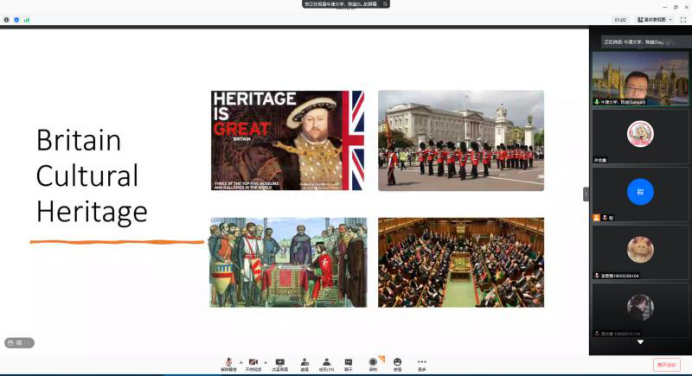Image resolution: width=692 pixels, height=377 pixels.
Task: Click the Buckingham Palace guards image
Action: [461, 140]
